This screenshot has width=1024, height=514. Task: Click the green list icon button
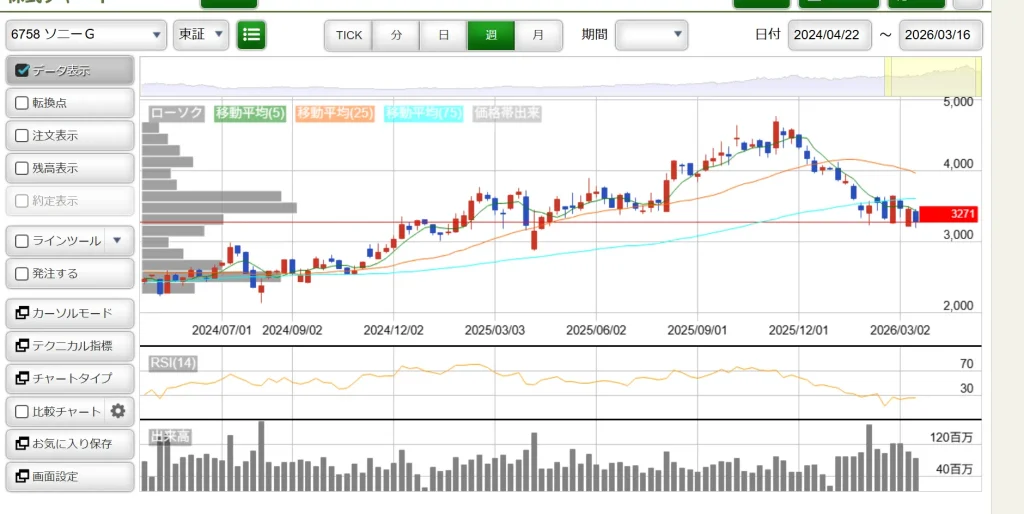point(251,35)
